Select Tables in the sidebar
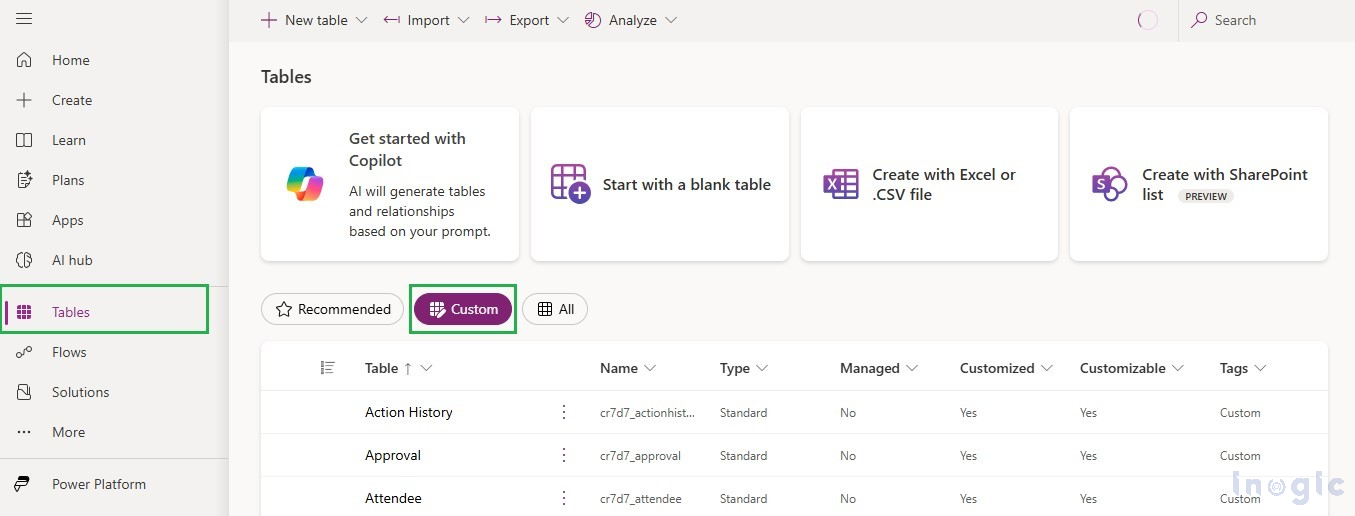Screen dimensions: 1355x516 coord(71,312)
